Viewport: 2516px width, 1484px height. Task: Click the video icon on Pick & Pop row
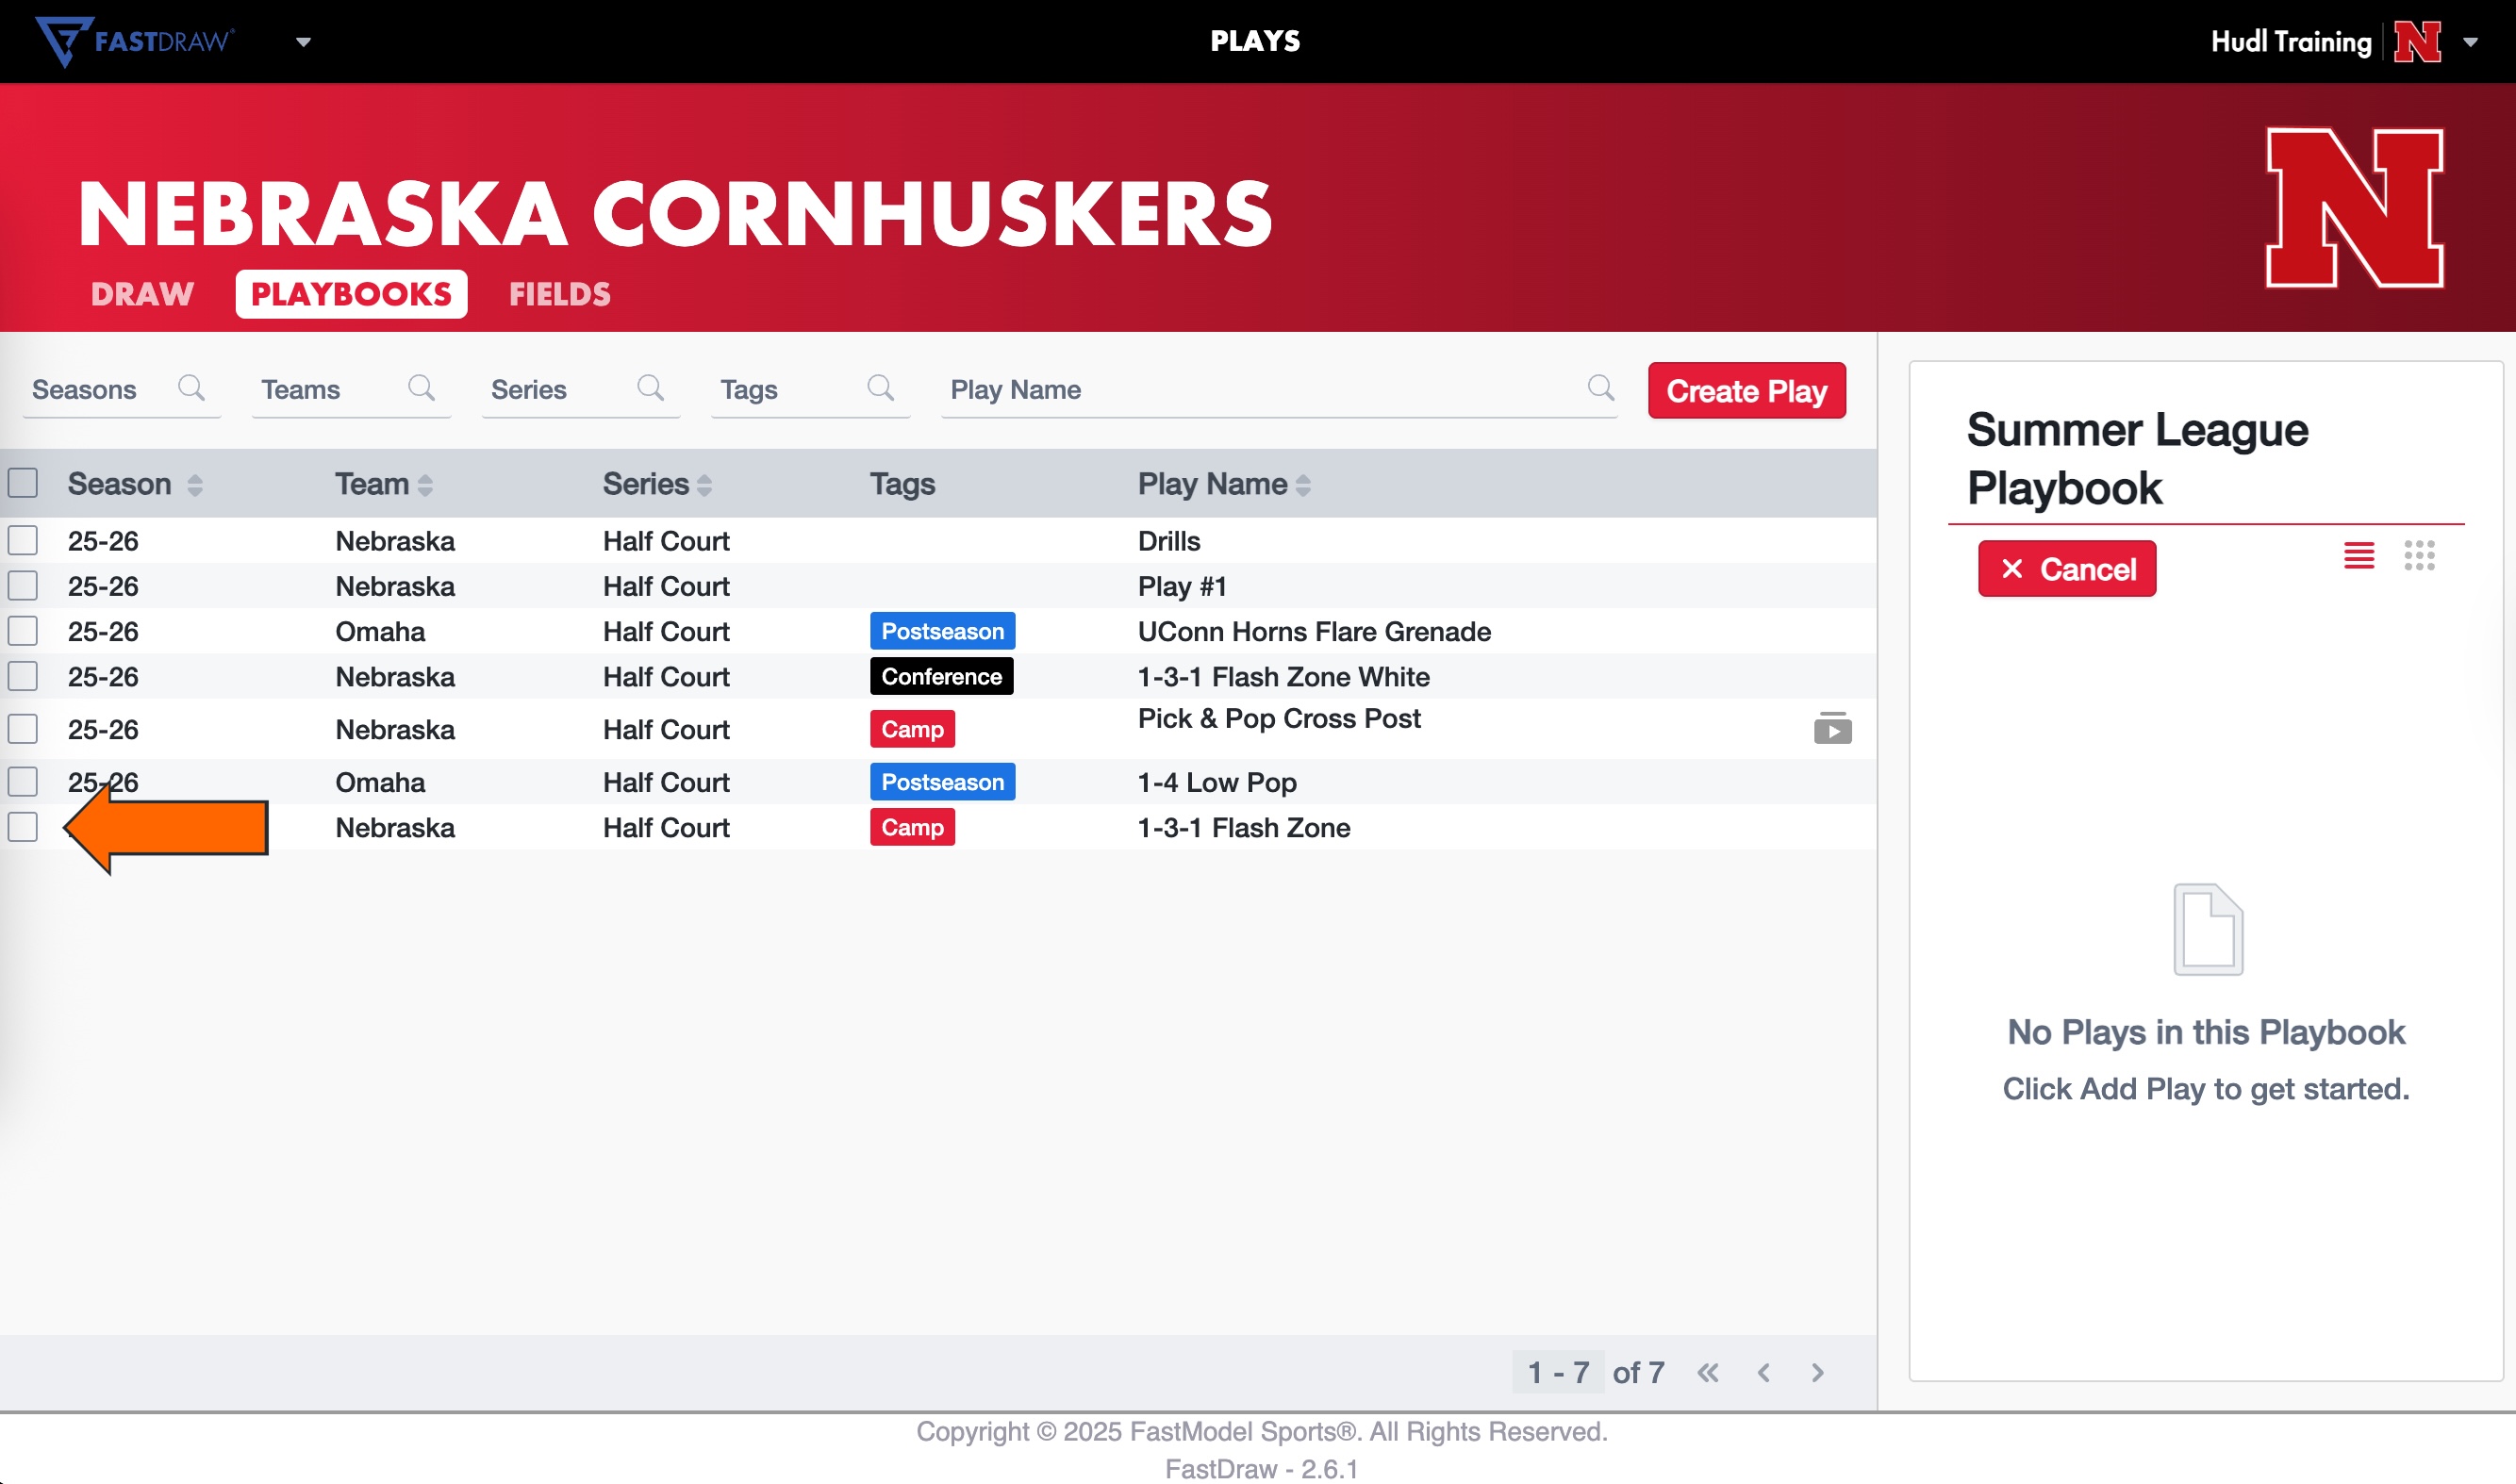tap(1832, 729)
